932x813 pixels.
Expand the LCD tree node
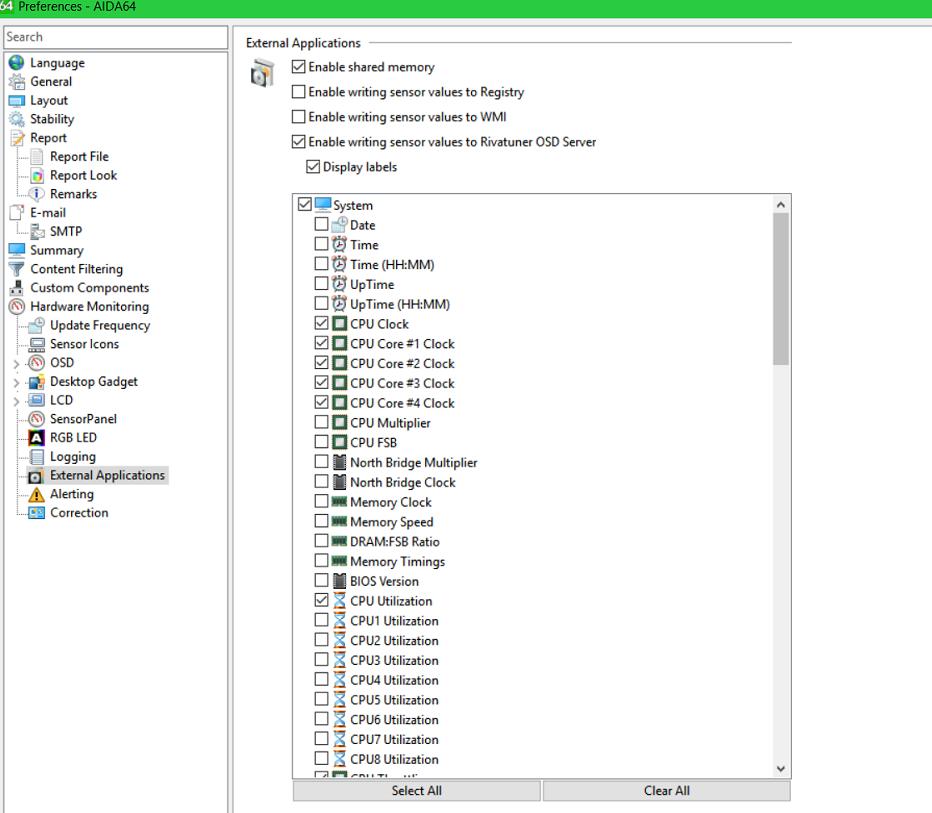click(17, 401)
